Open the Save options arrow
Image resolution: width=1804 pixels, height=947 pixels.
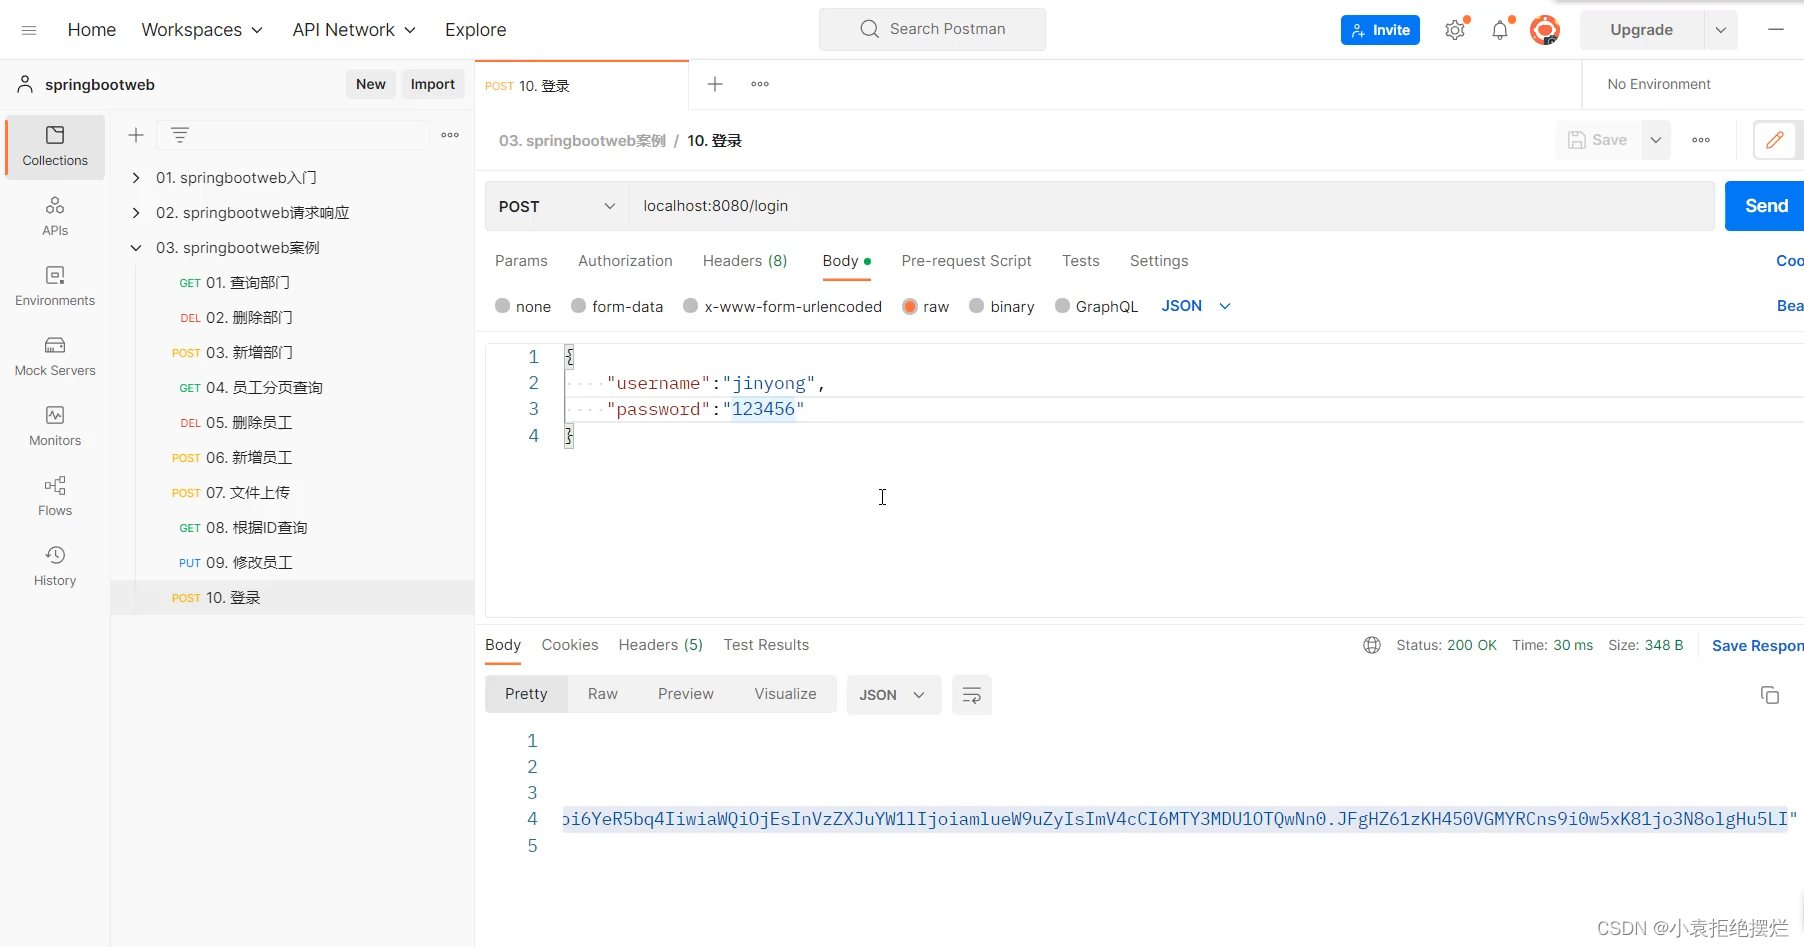click(x=1656, y=140)
